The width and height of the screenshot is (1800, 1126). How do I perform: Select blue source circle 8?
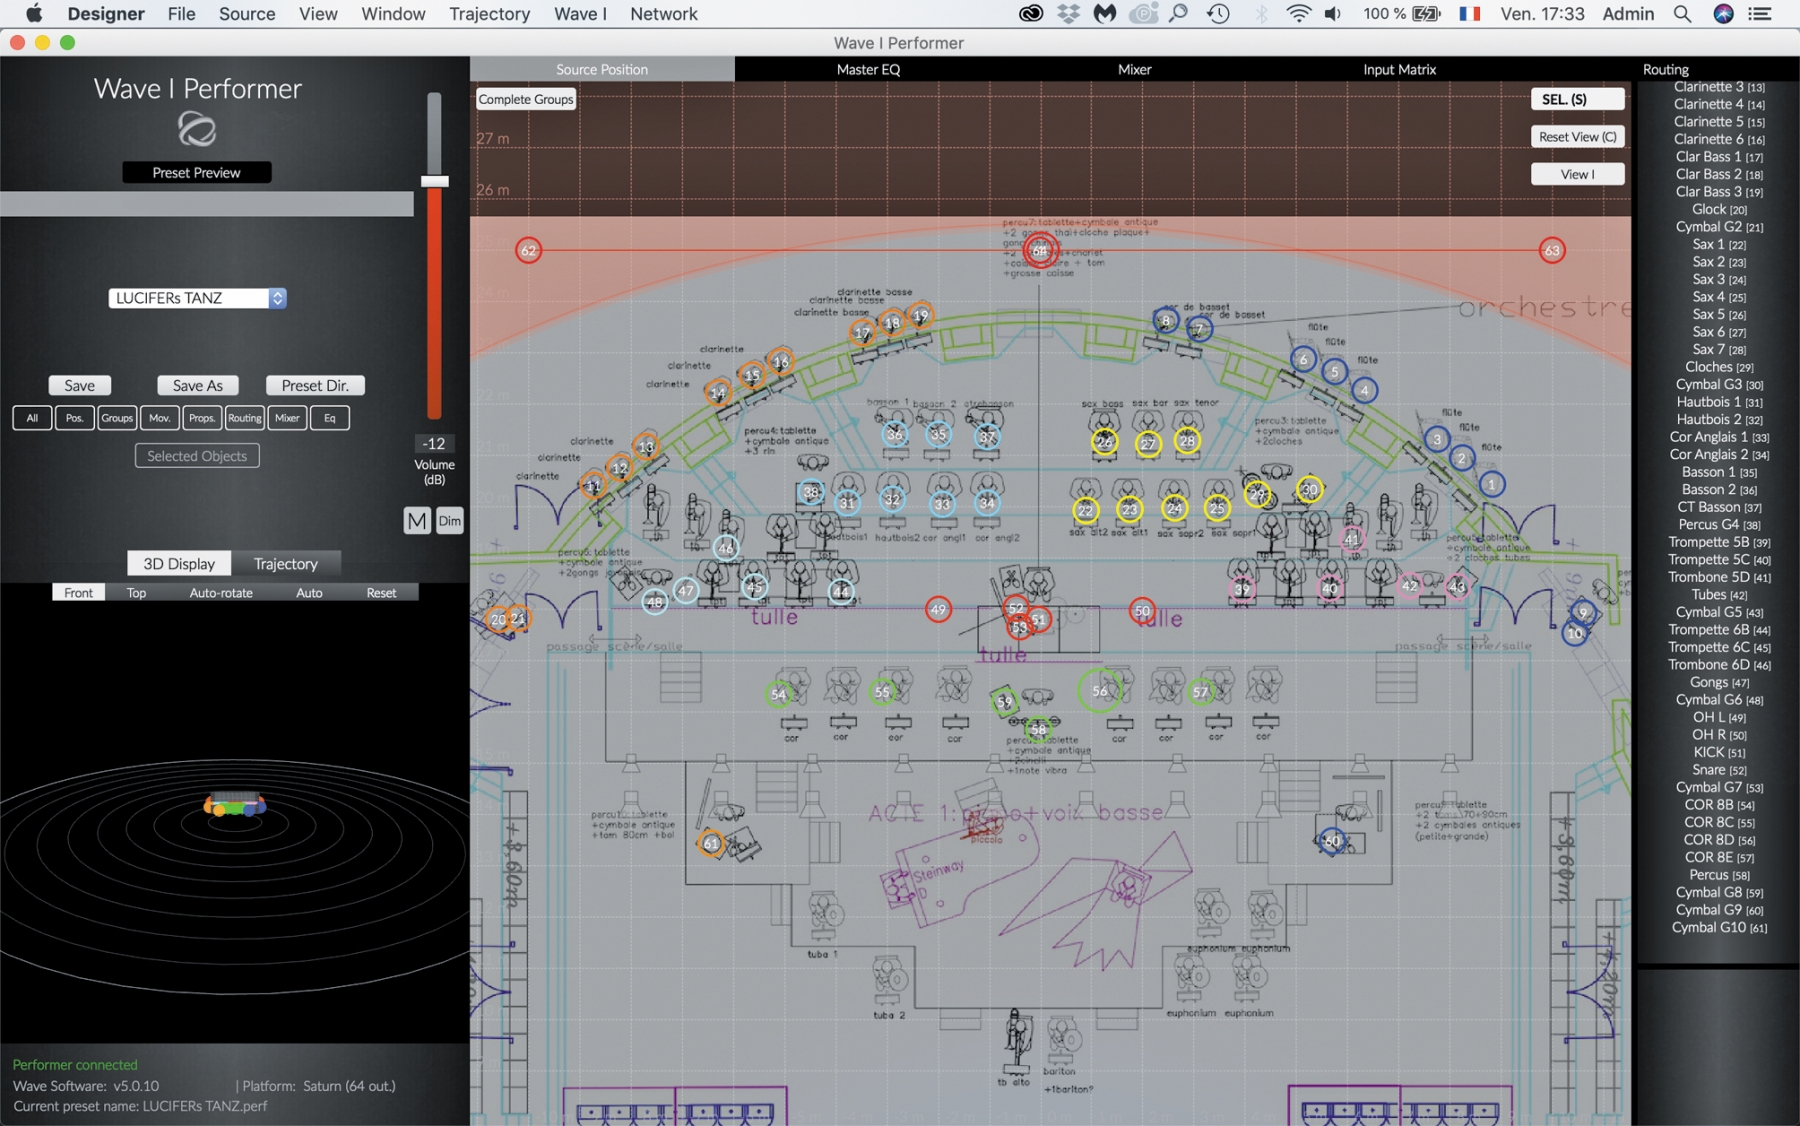coord(1164,321)
